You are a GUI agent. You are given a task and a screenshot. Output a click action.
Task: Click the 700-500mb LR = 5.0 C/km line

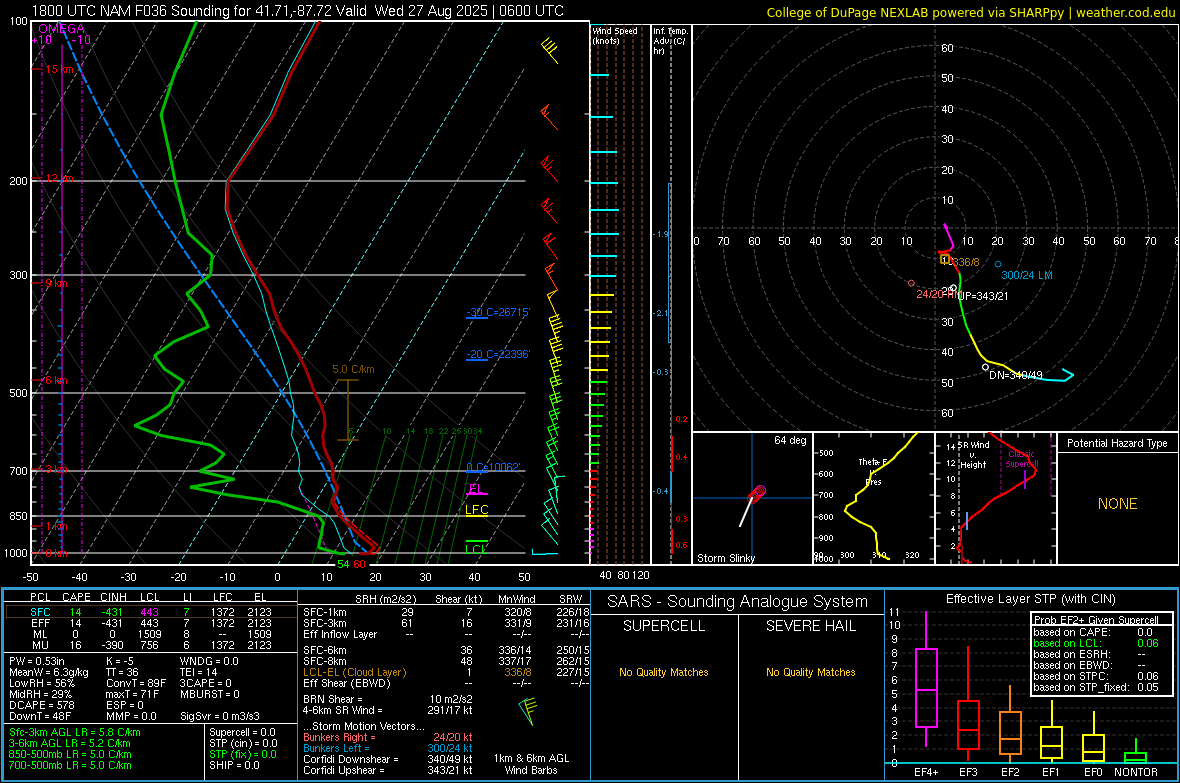pos(71,766)
